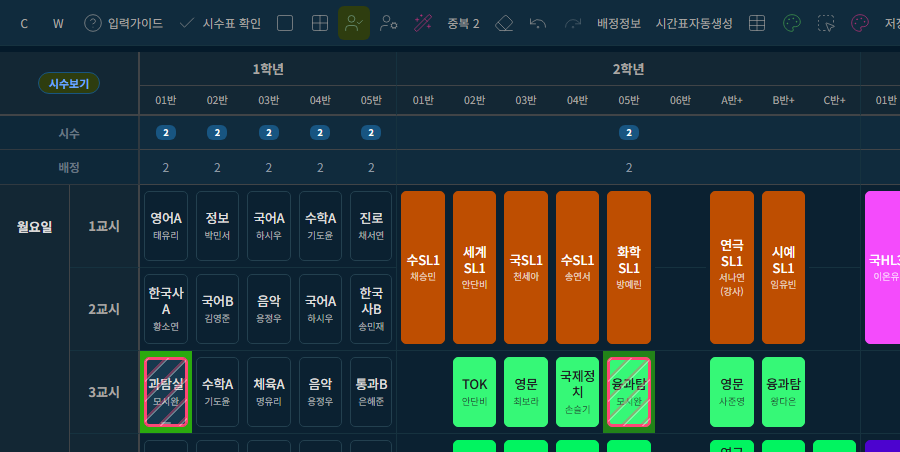Screen dimensions: 900x452
Task: Select the 음악 용정우 card in 2교시
Action: point(269,309)
